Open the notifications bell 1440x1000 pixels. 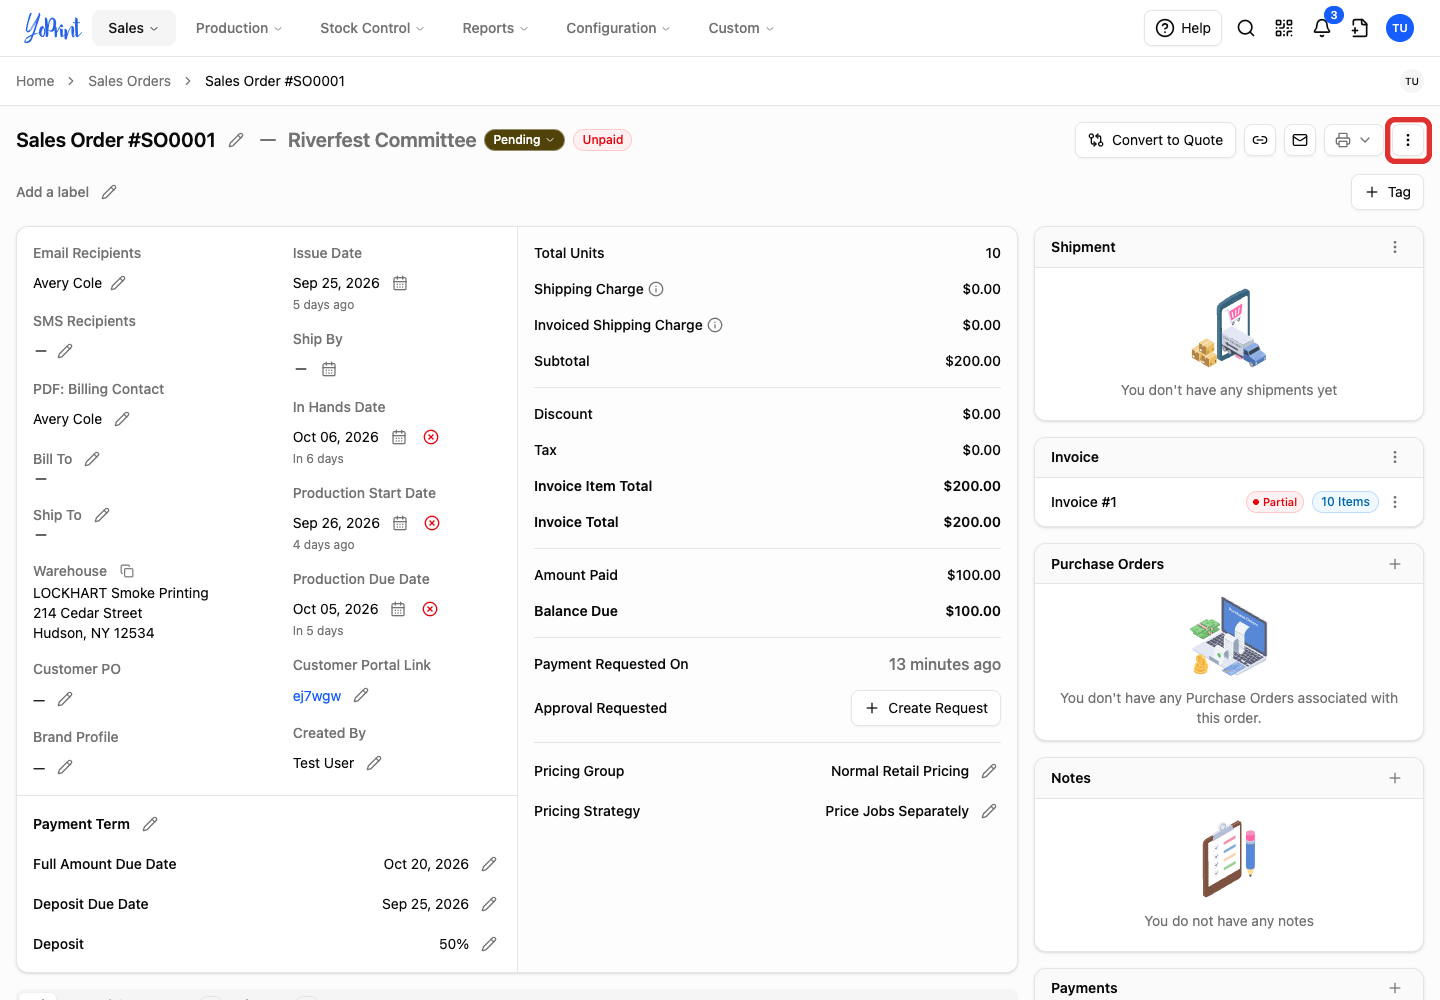[1322, 28]
